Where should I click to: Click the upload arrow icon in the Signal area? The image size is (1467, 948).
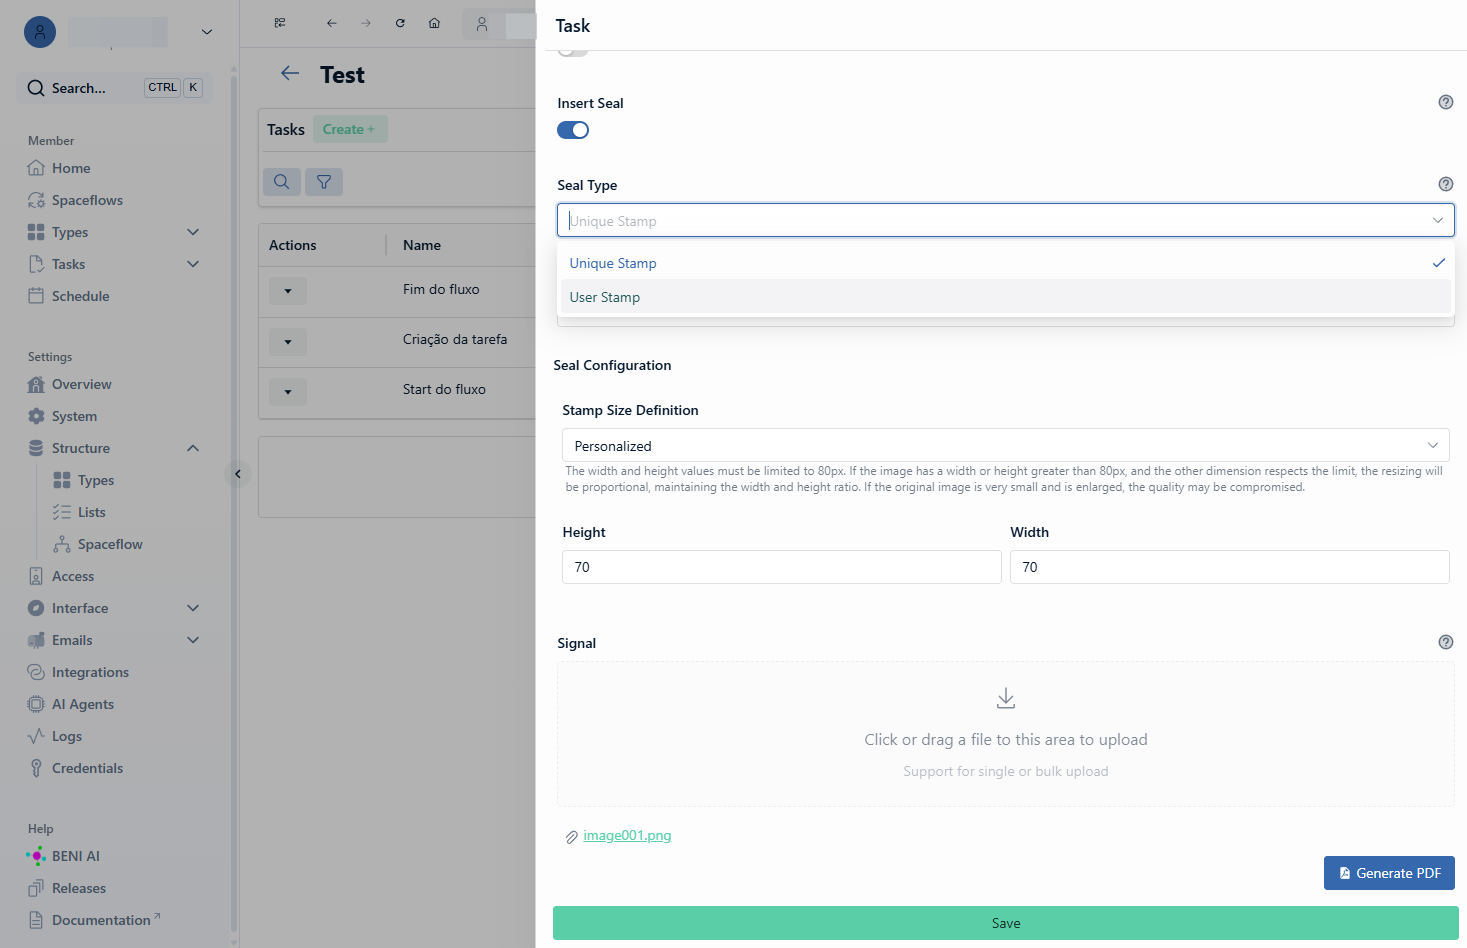[x=1006, y=698]
